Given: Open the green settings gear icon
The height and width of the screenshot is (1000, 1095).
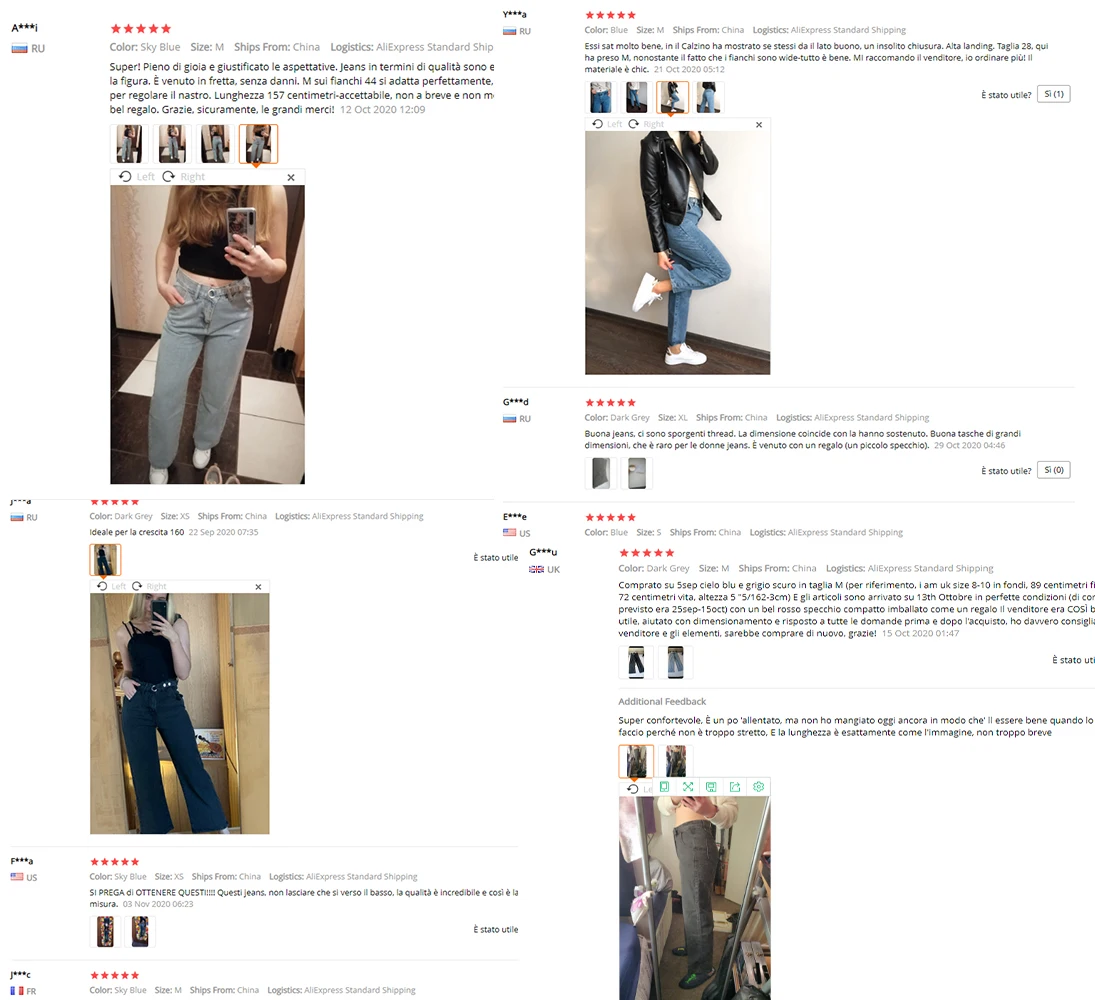Looking at the screenshot, I should pyautogui.click(x=758, y=787).
